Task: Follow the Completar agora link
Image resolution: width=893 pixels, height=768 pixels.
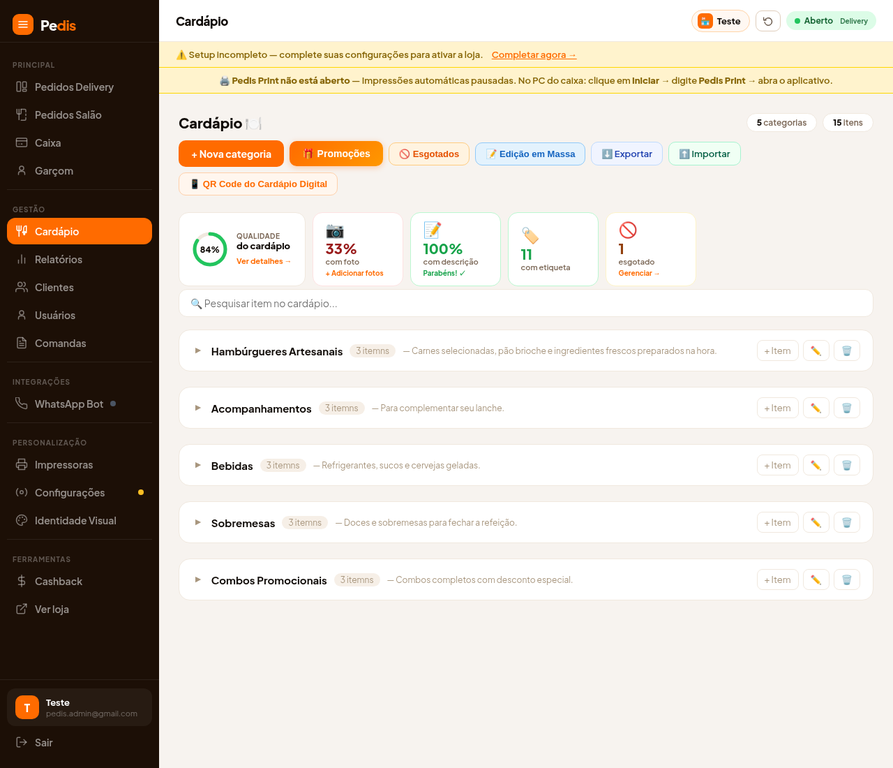Action: (x=534, y=55)
